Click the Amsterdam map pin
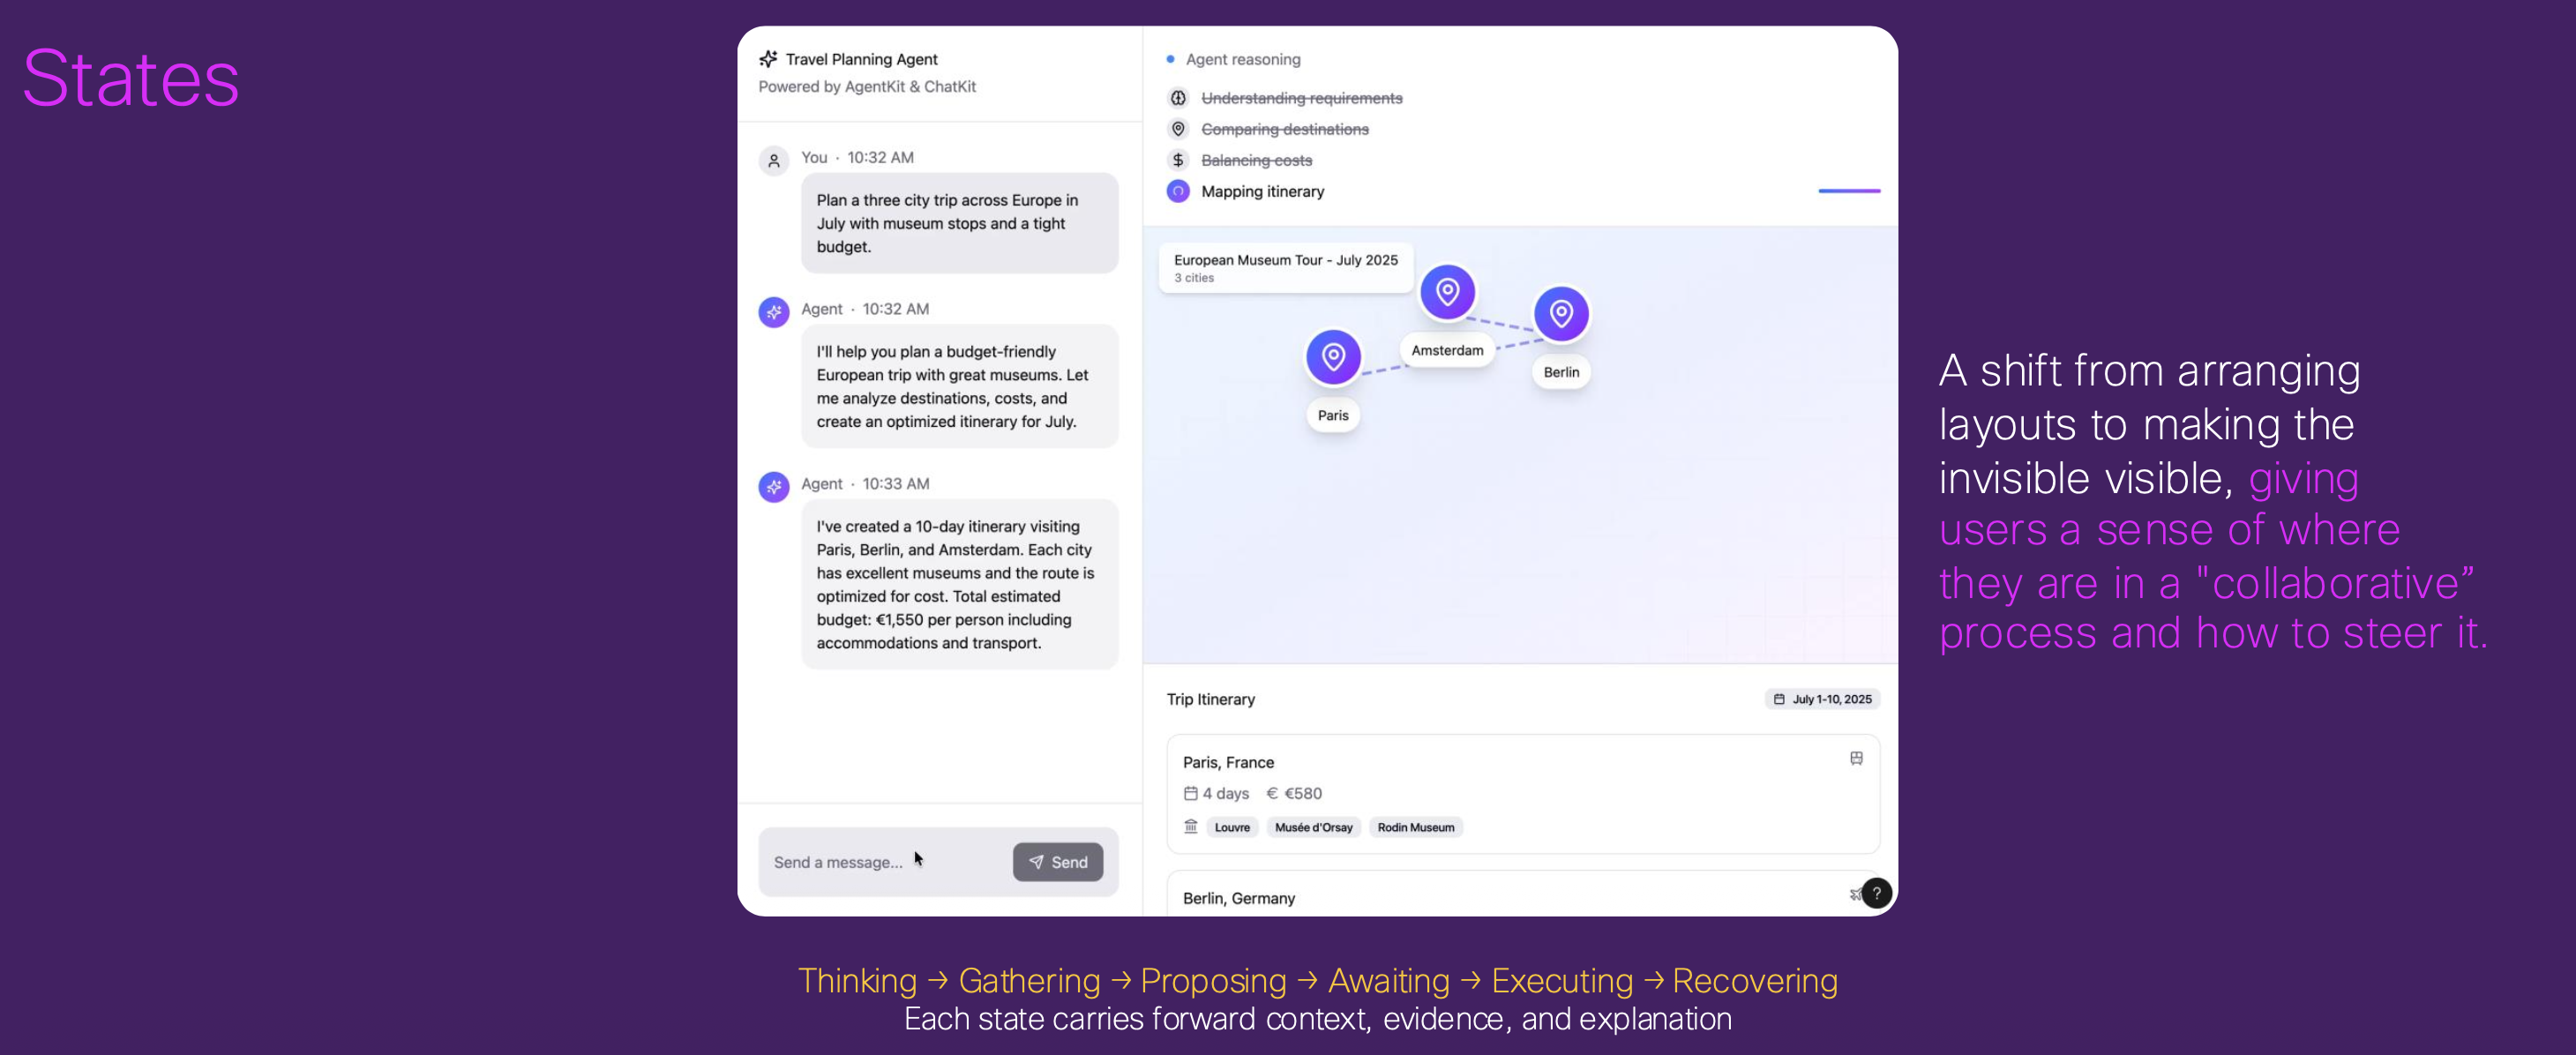 click(1447, 292)
